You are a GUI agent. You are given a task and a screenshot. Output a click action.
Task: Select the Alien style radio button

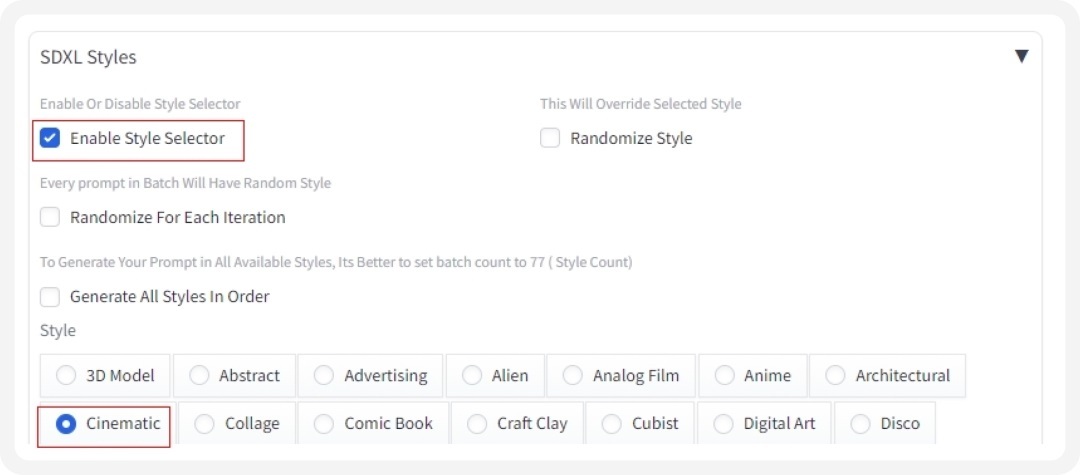click(x=472, y=376)
